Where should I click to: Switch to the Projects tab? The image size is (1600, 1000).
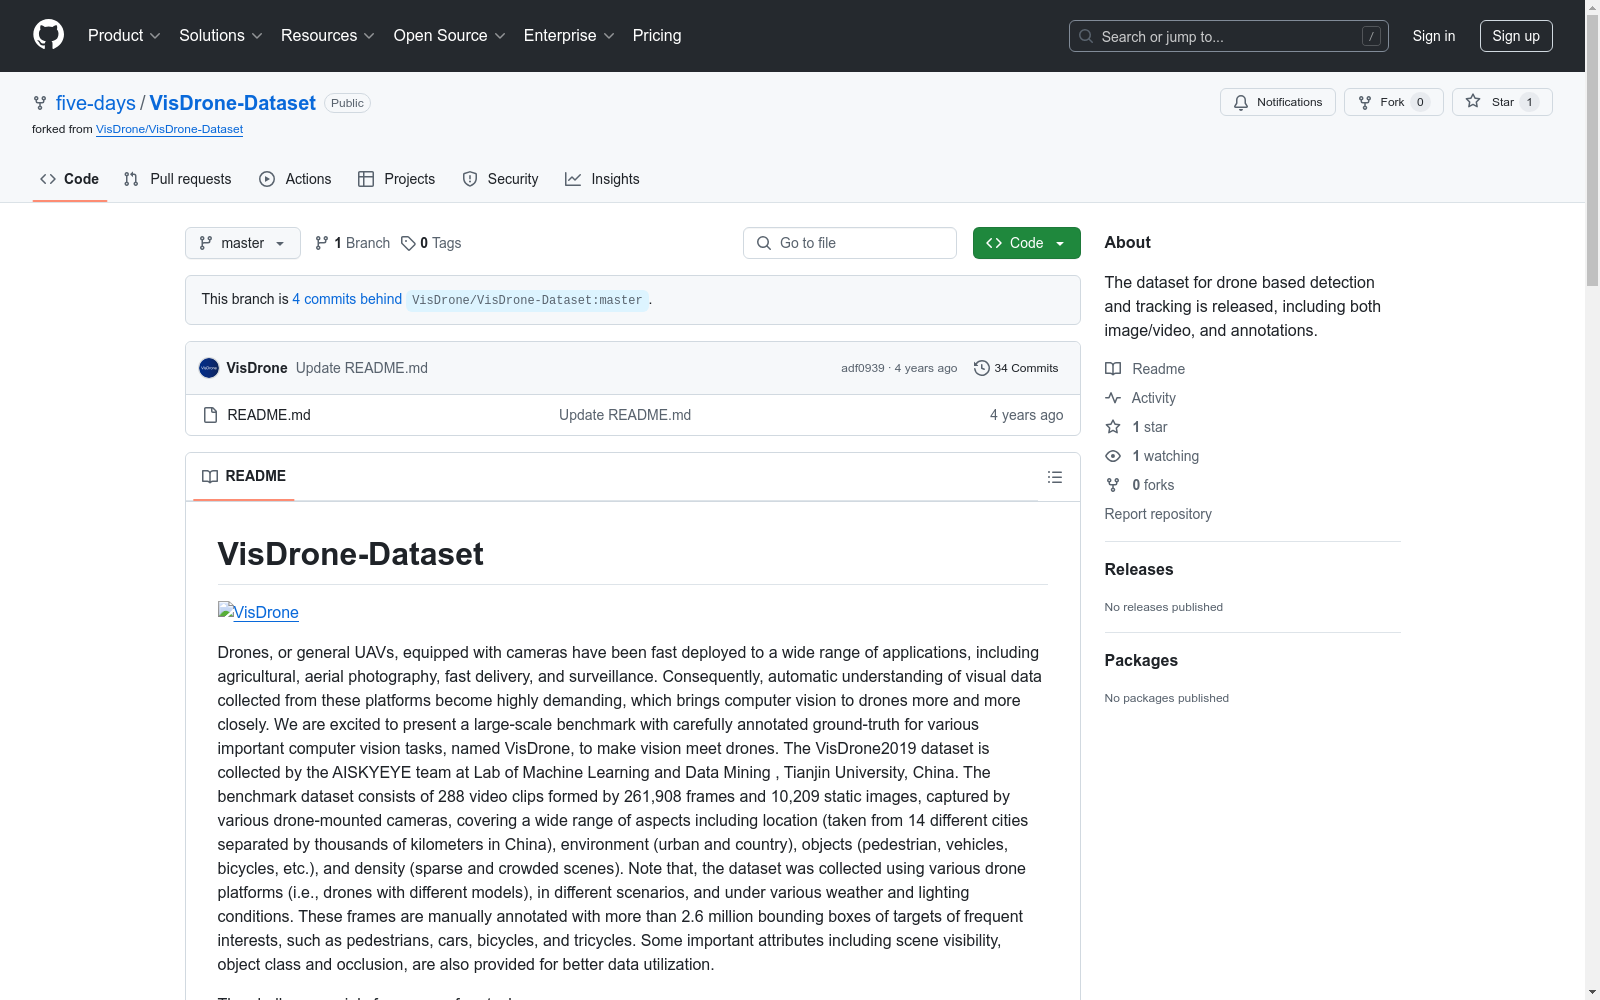click(397, 179)
